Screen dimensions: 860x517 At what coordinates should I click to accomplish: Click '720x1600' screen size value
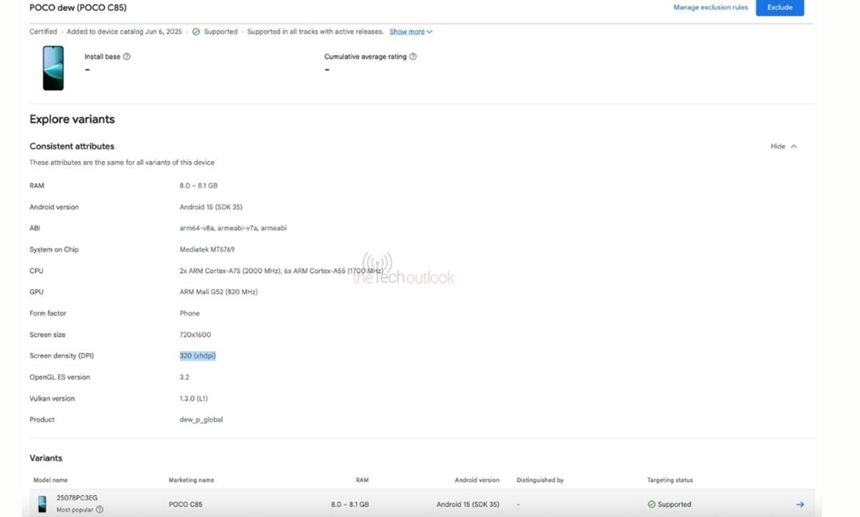[195, 335]
